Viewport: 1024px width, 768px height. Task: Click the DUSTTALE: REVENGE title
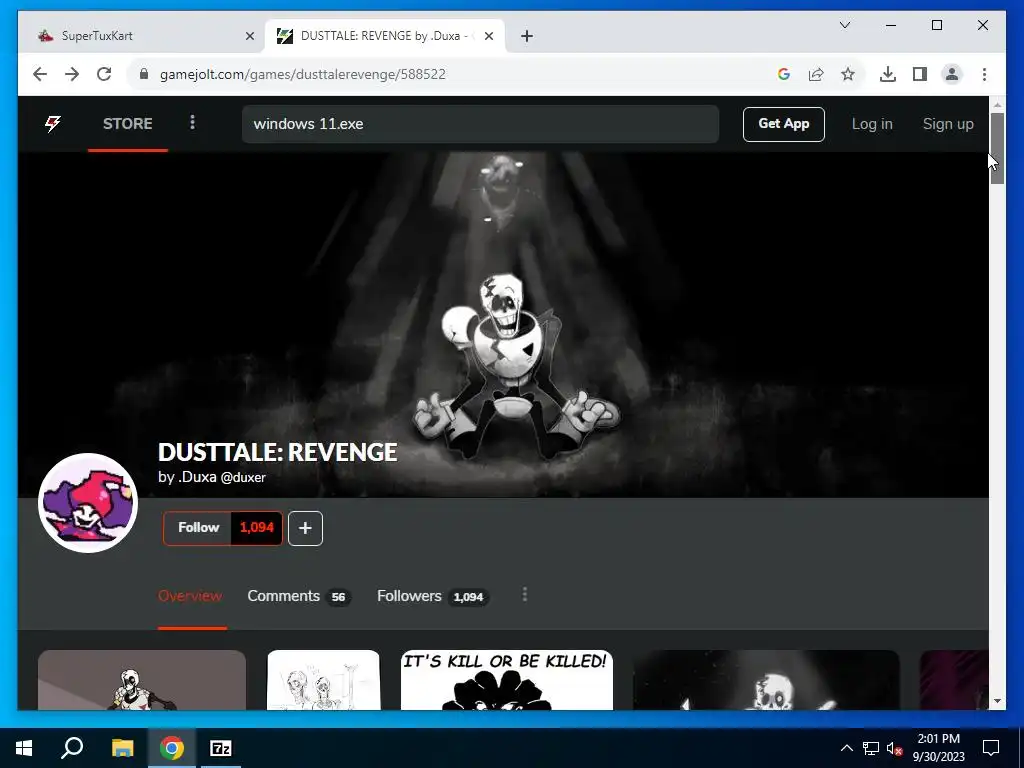click(278, 452)
